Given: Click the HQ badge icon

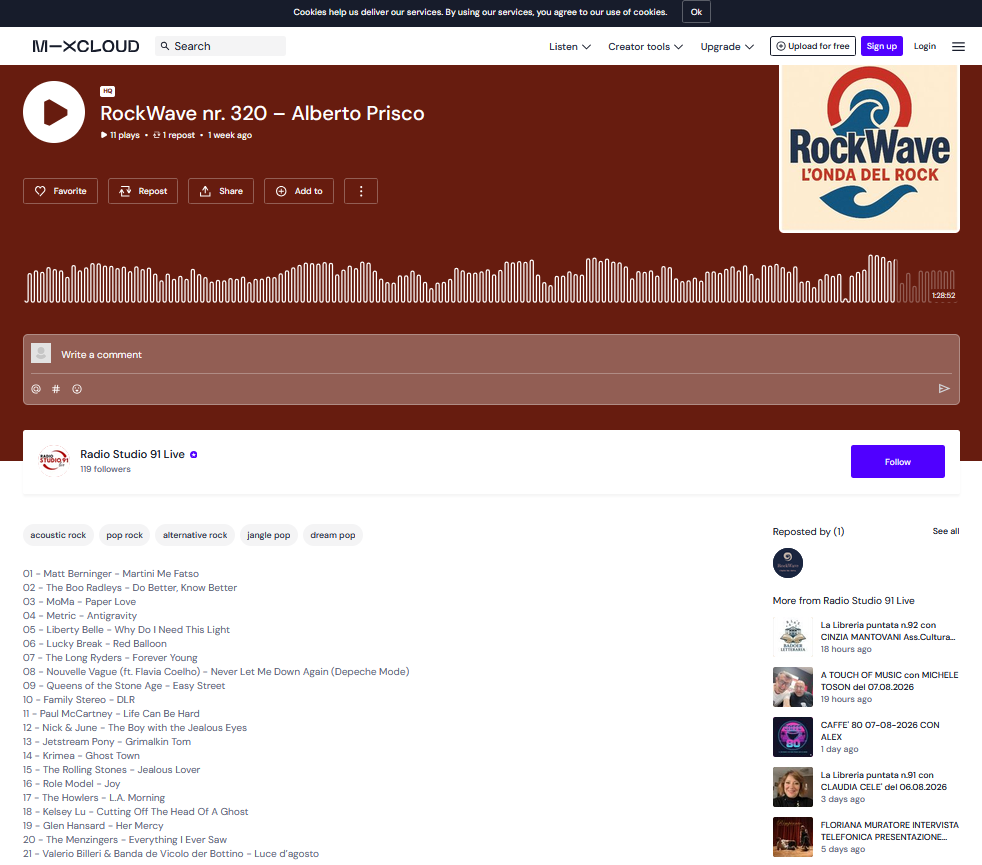Looking at the screenshot, I should [108, 91].
